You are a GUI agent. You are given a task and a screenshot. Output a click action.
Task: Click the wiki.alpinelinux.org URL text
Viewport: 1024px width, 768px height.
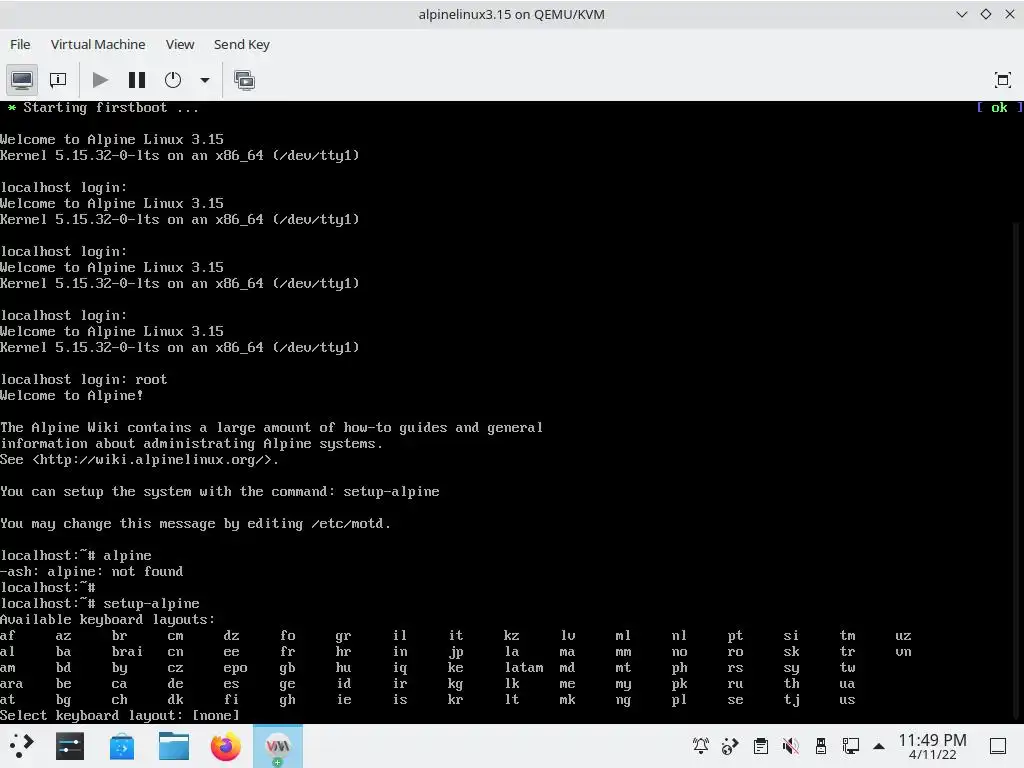[155, 460]
